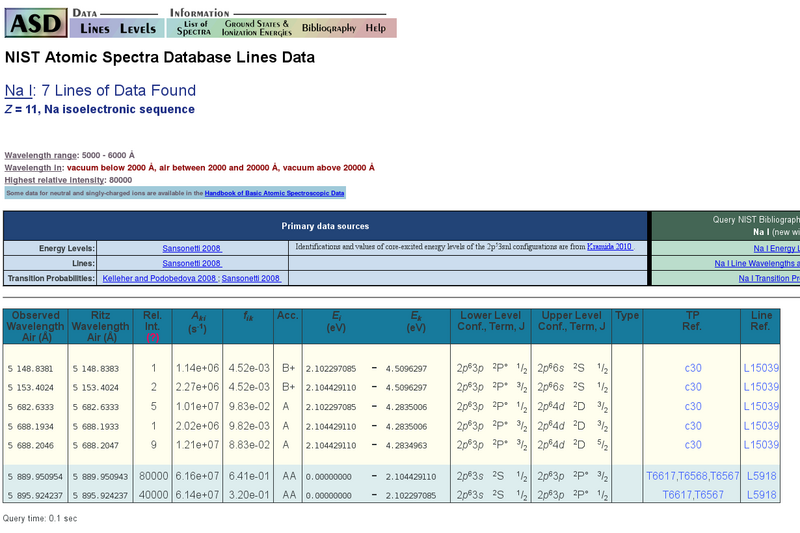Click the Highest relative intensity label
The image size is (800, 533).
tap(55, 180)
